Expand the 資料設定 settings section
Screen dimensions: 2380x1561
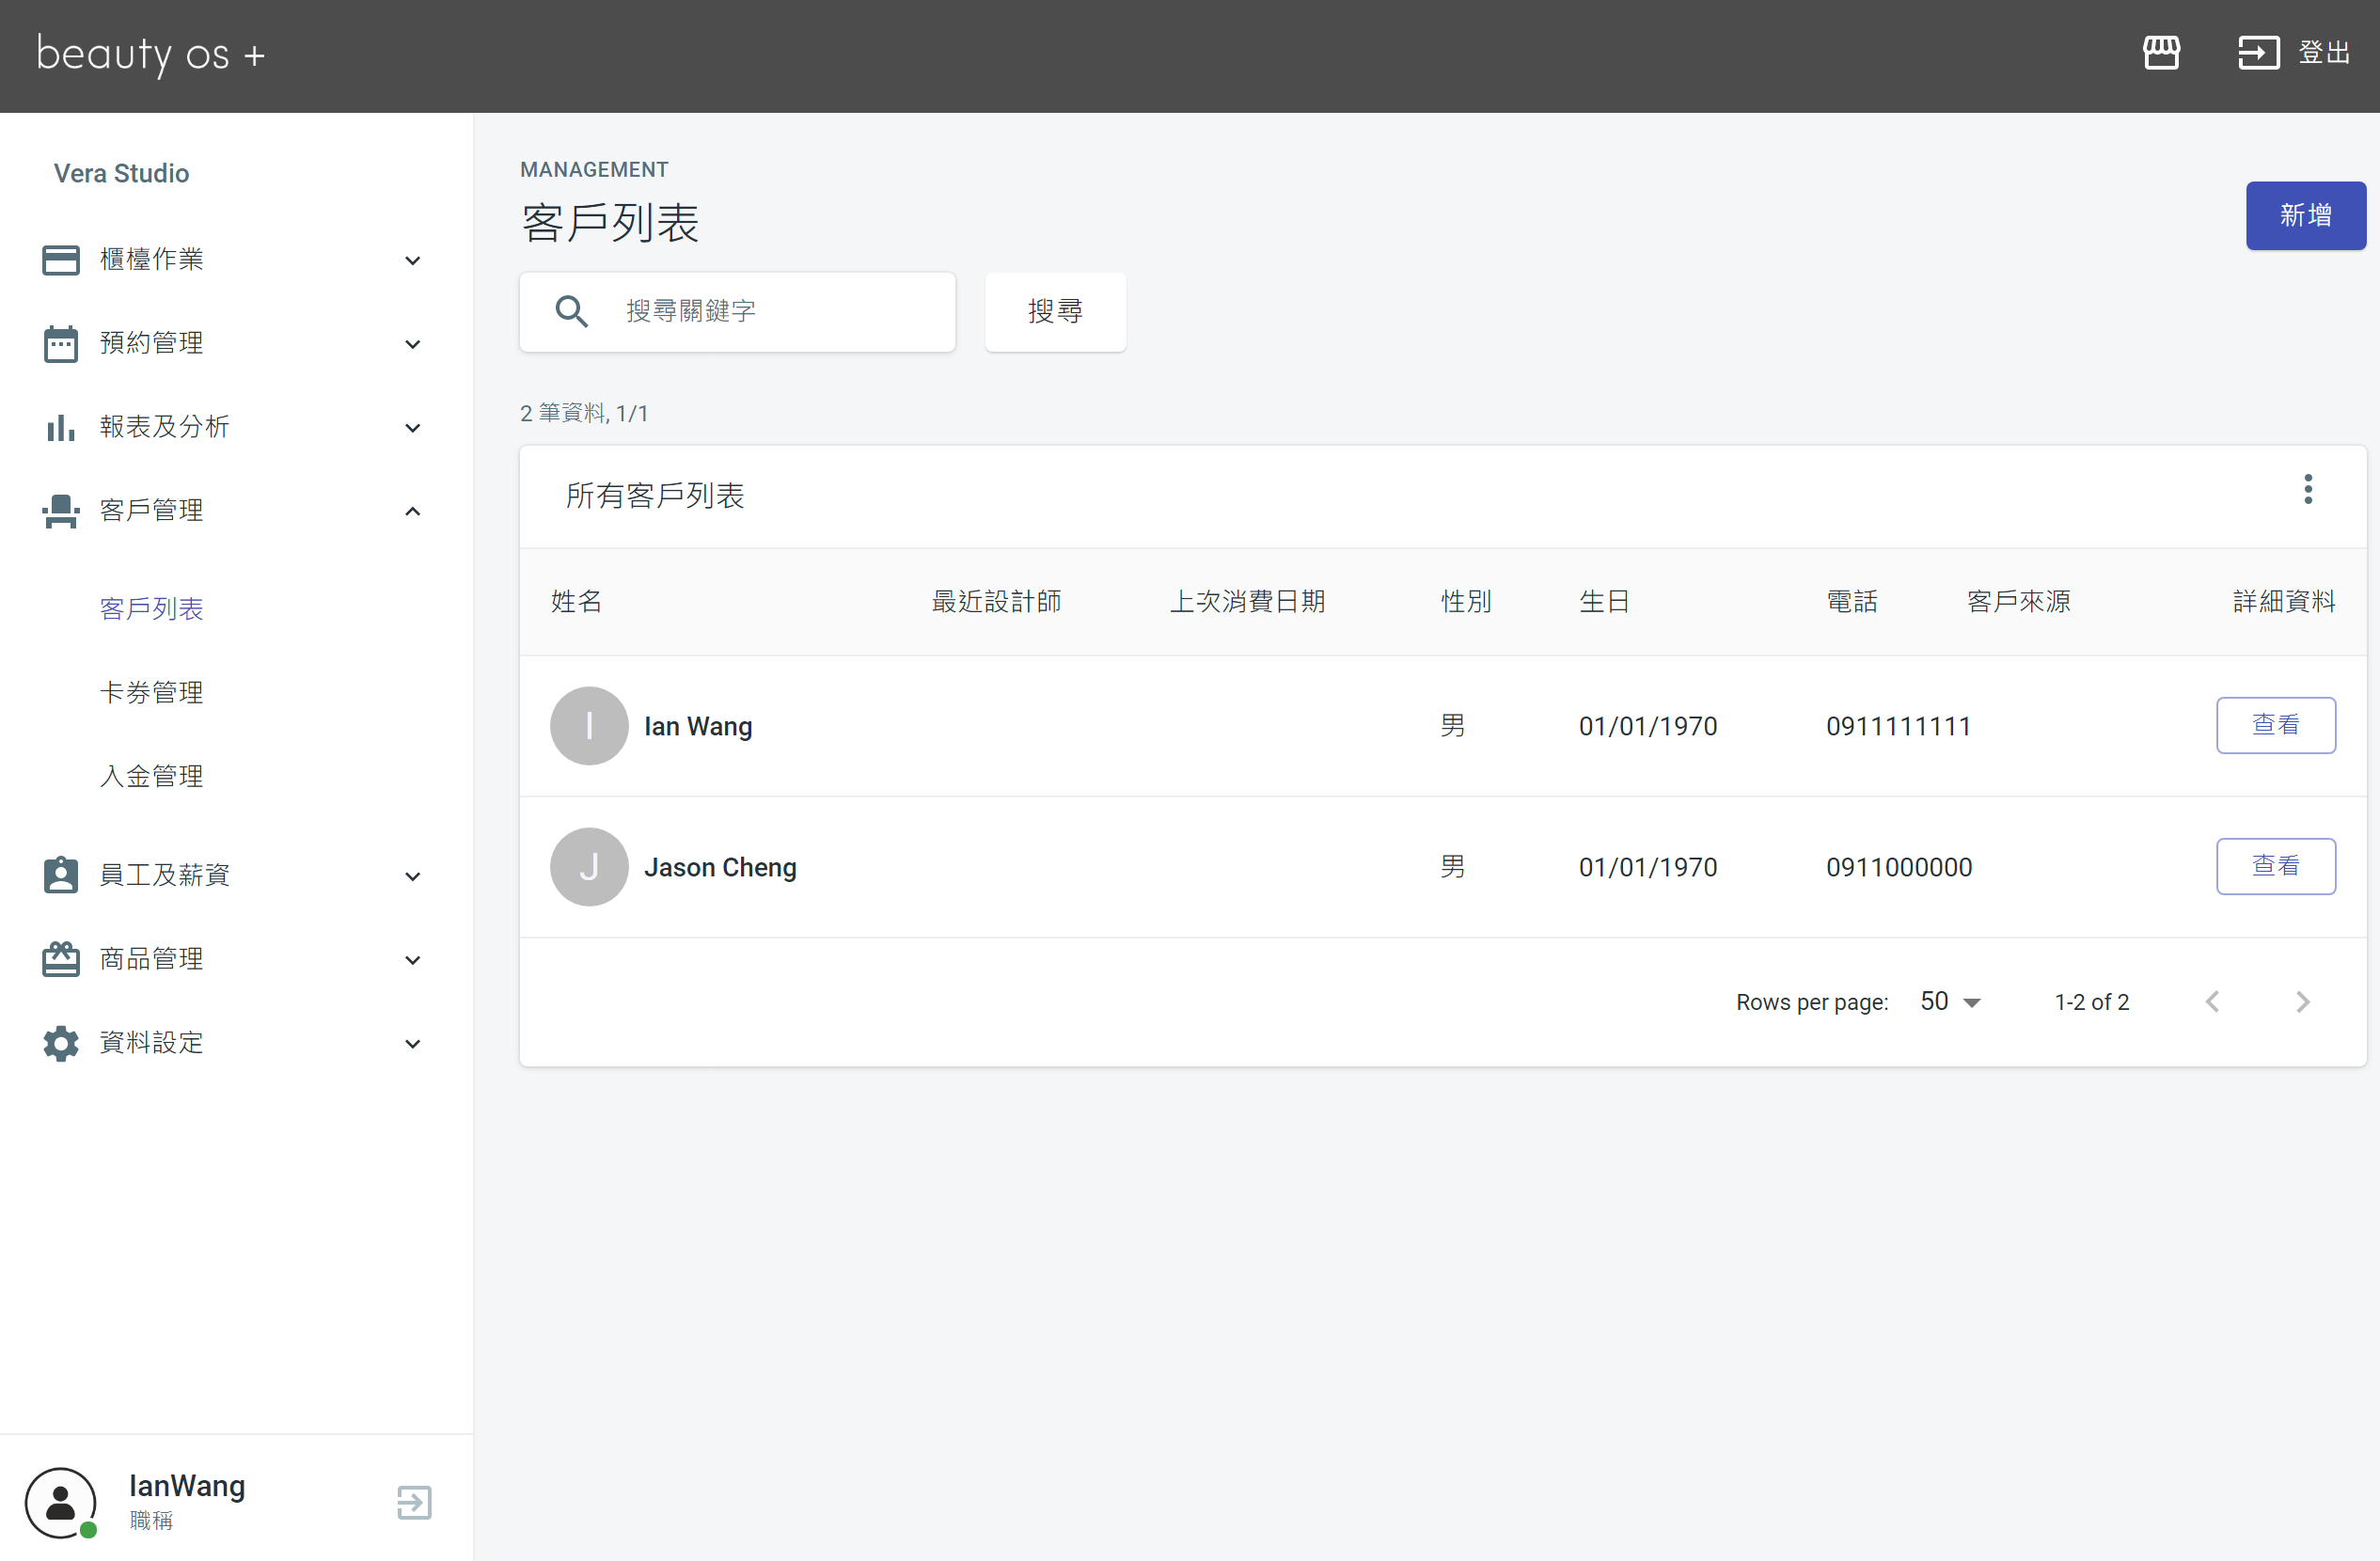[231, 1043]
